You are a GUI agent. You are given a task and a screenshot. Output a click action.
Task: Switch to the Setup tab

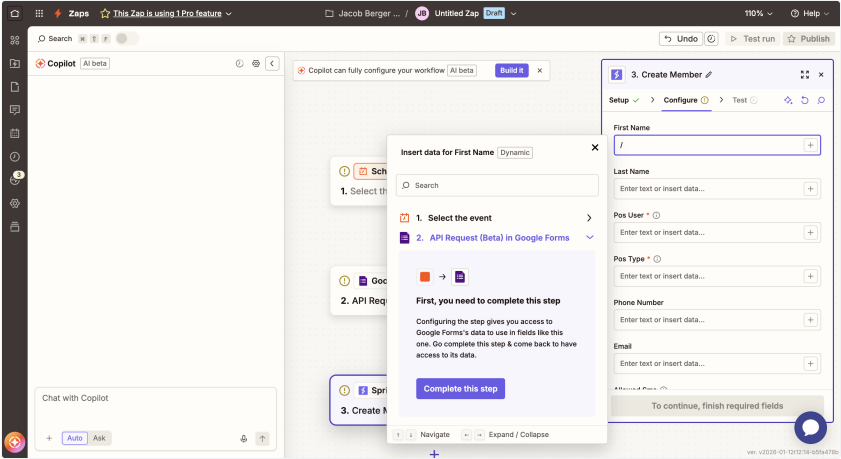[624, 100]
